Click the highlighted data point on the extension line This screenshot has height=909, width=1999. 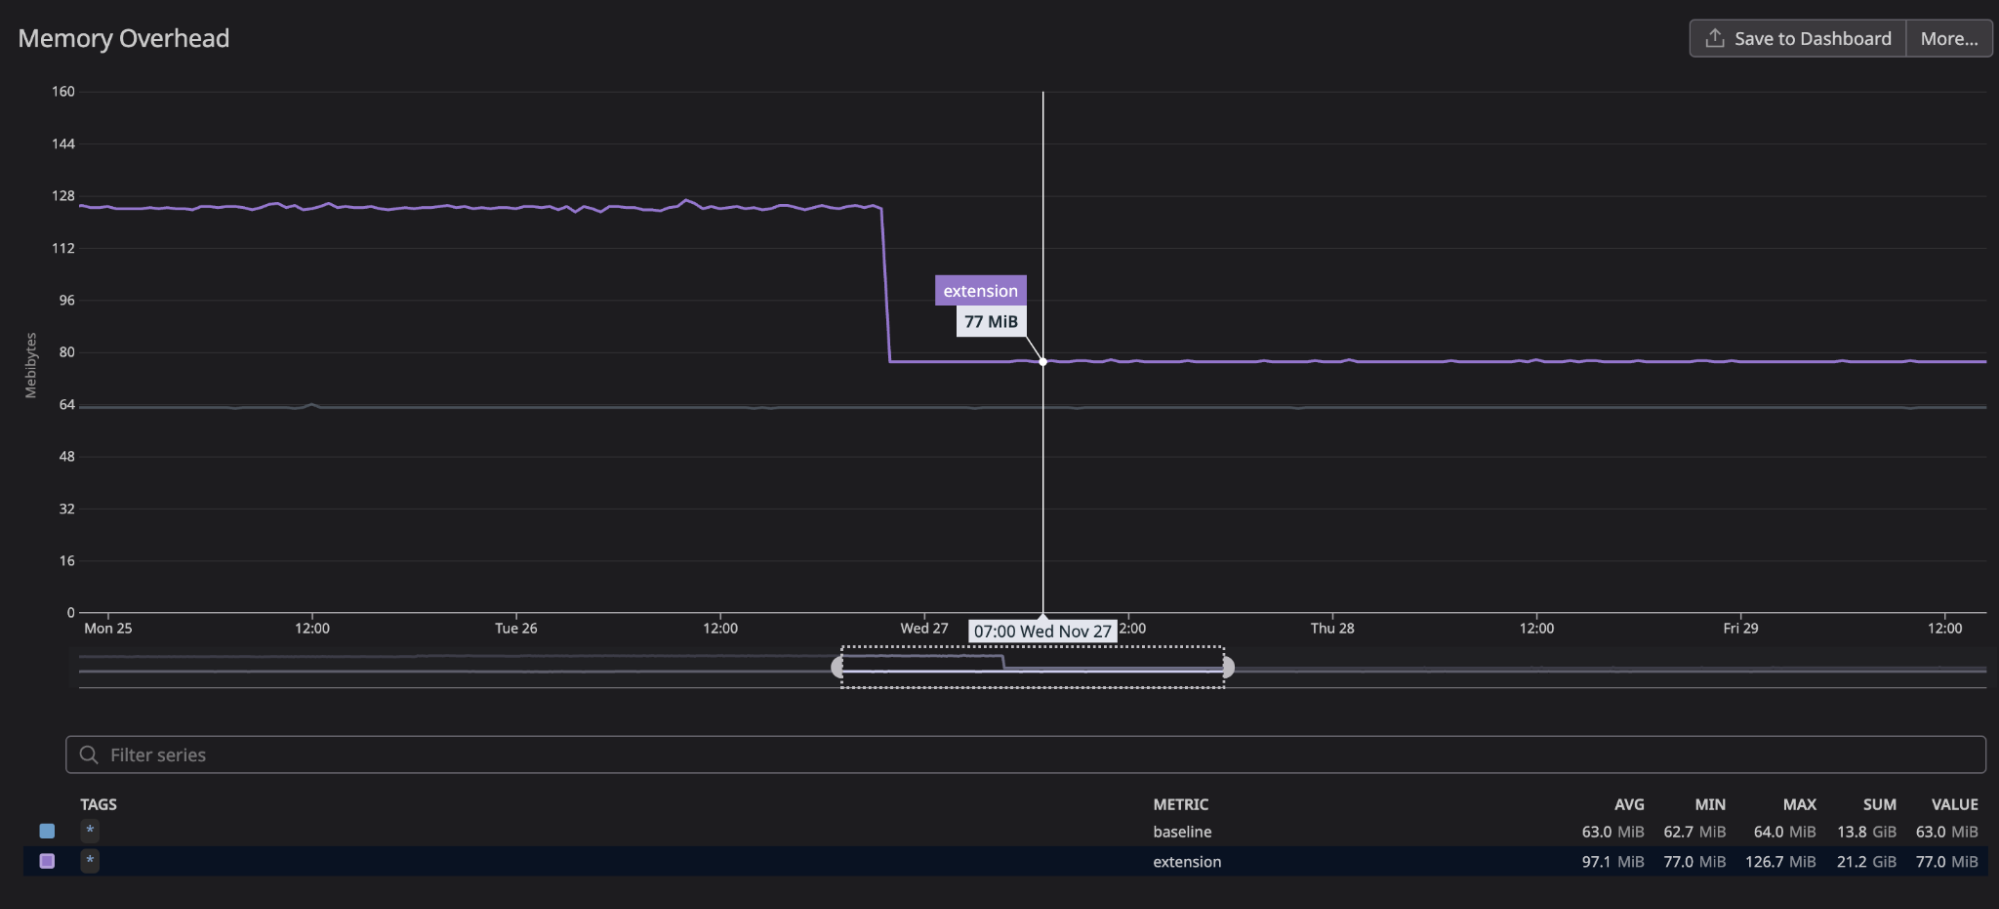click(1043, 360)
